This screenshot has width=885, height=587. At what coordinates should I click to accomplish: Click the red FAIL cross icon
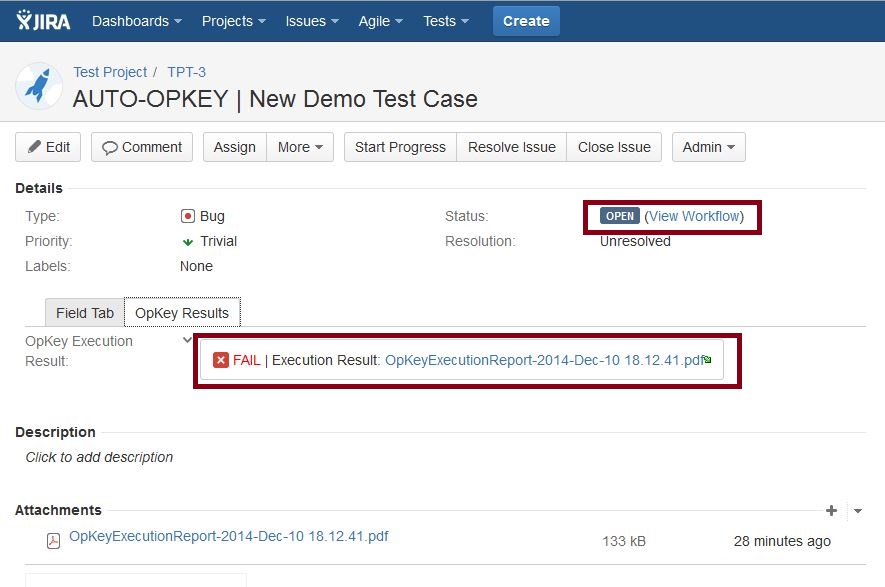[x=221, y=360]
